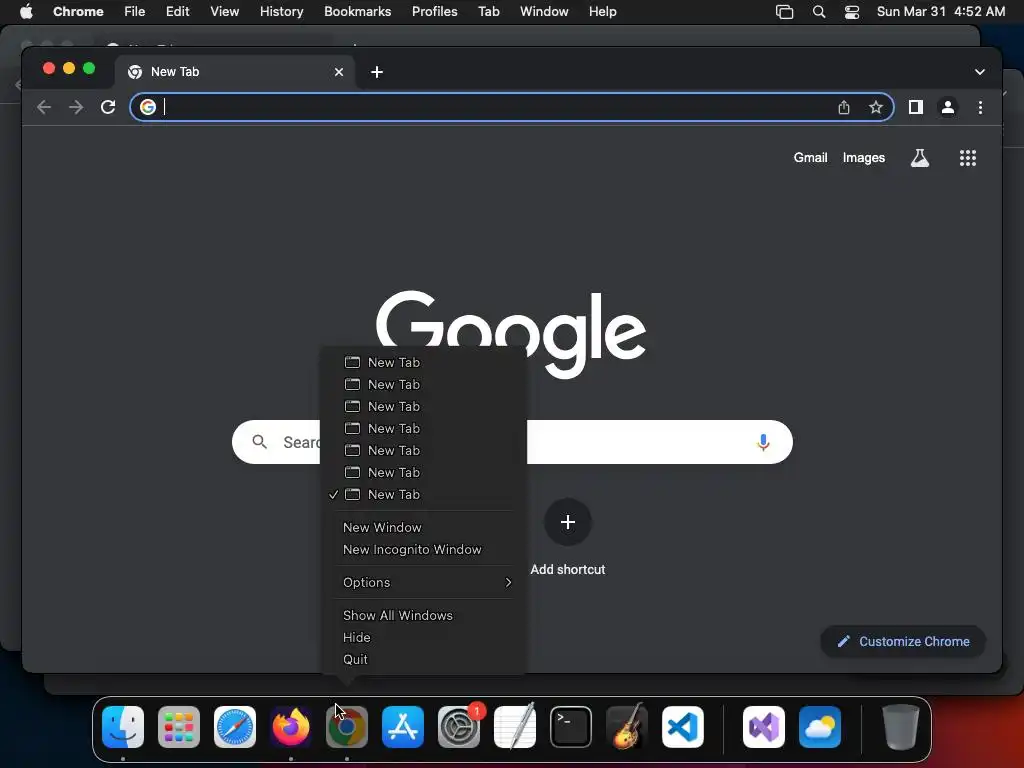Image resolution: width=1024 pixels, height=768 pixels.
Task: Expand the Options submenu
Action: 423,582
